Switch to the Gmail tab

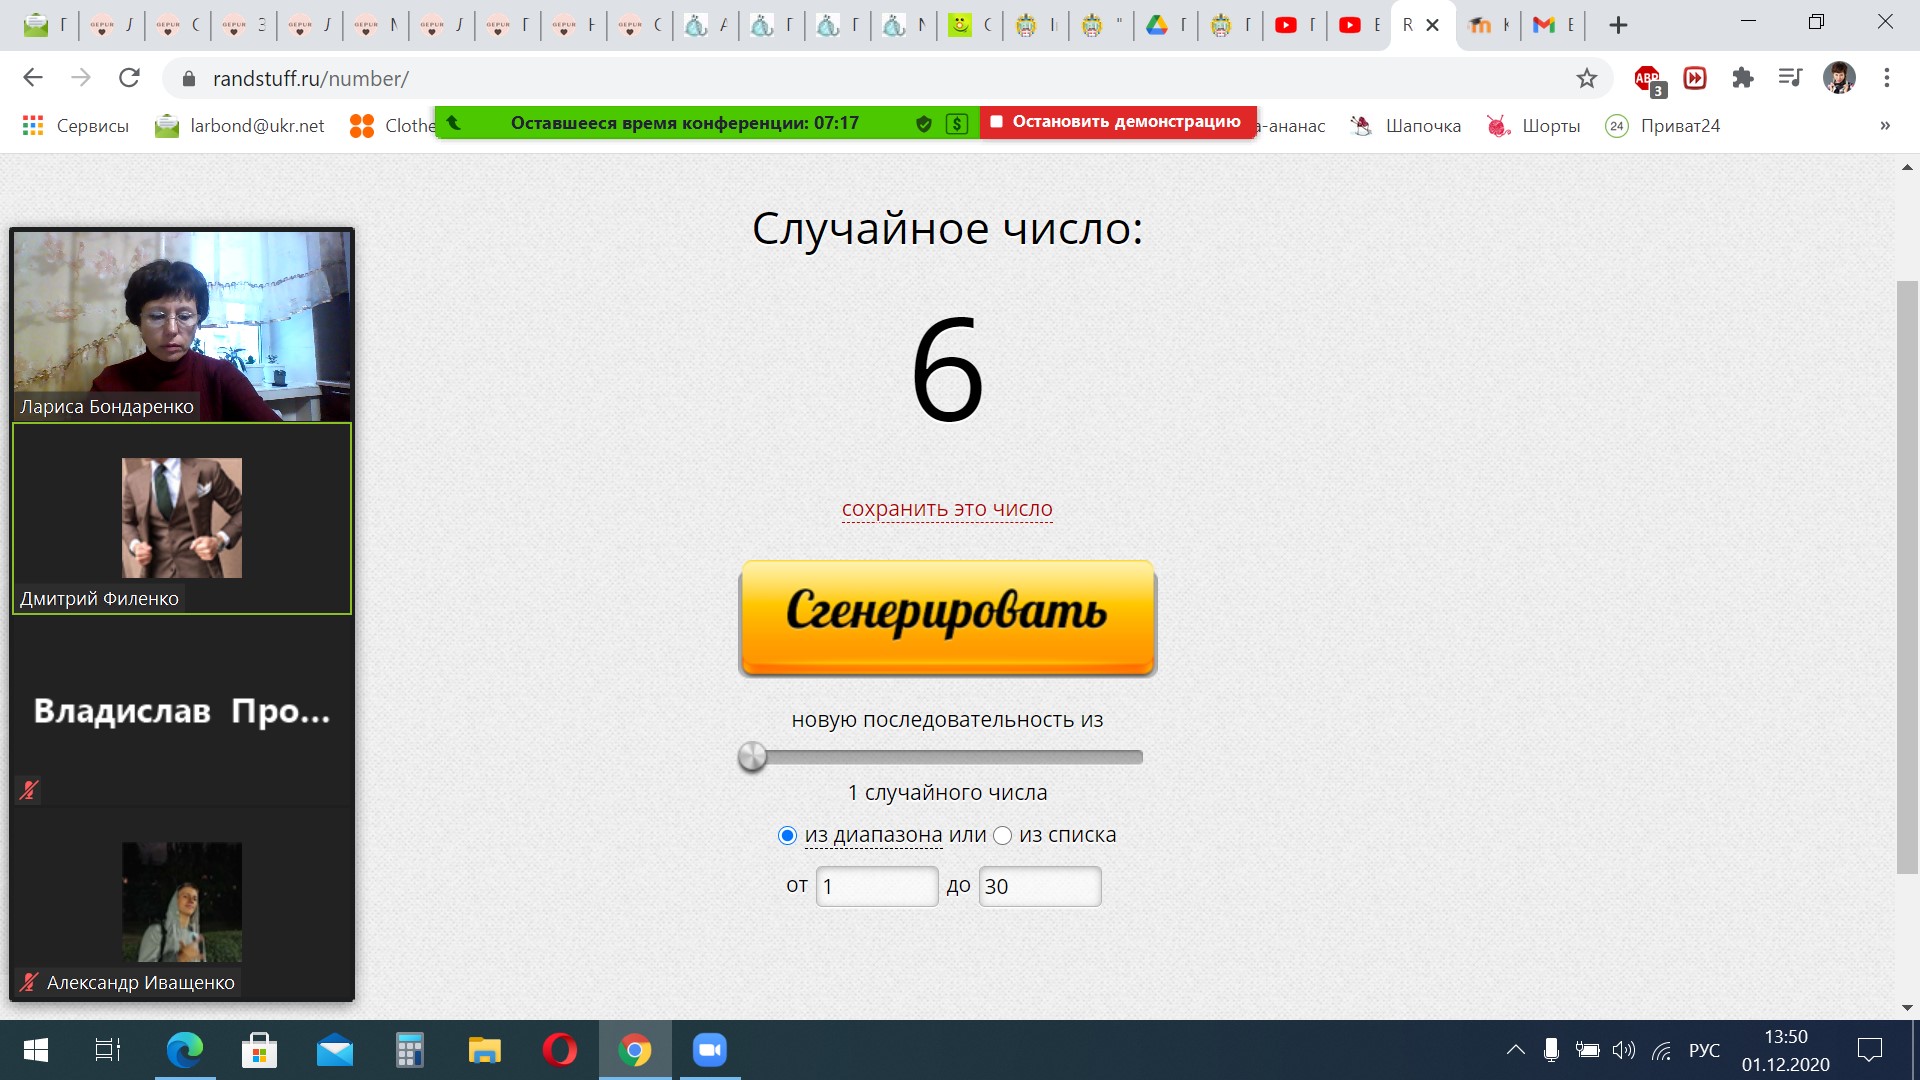(x=1545, y=26)
